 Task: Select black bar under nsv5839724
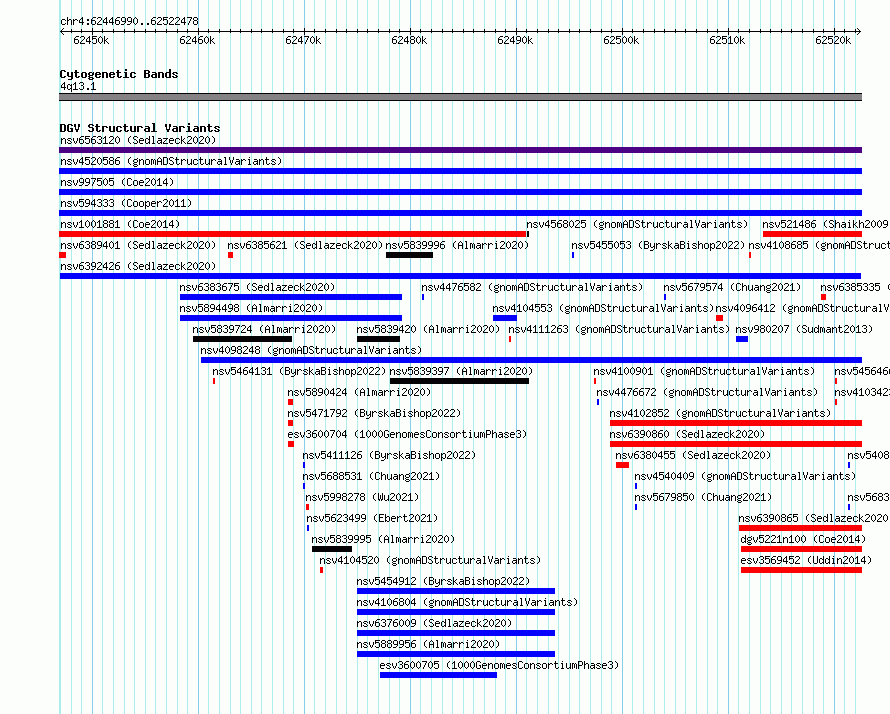pos(242,339)
